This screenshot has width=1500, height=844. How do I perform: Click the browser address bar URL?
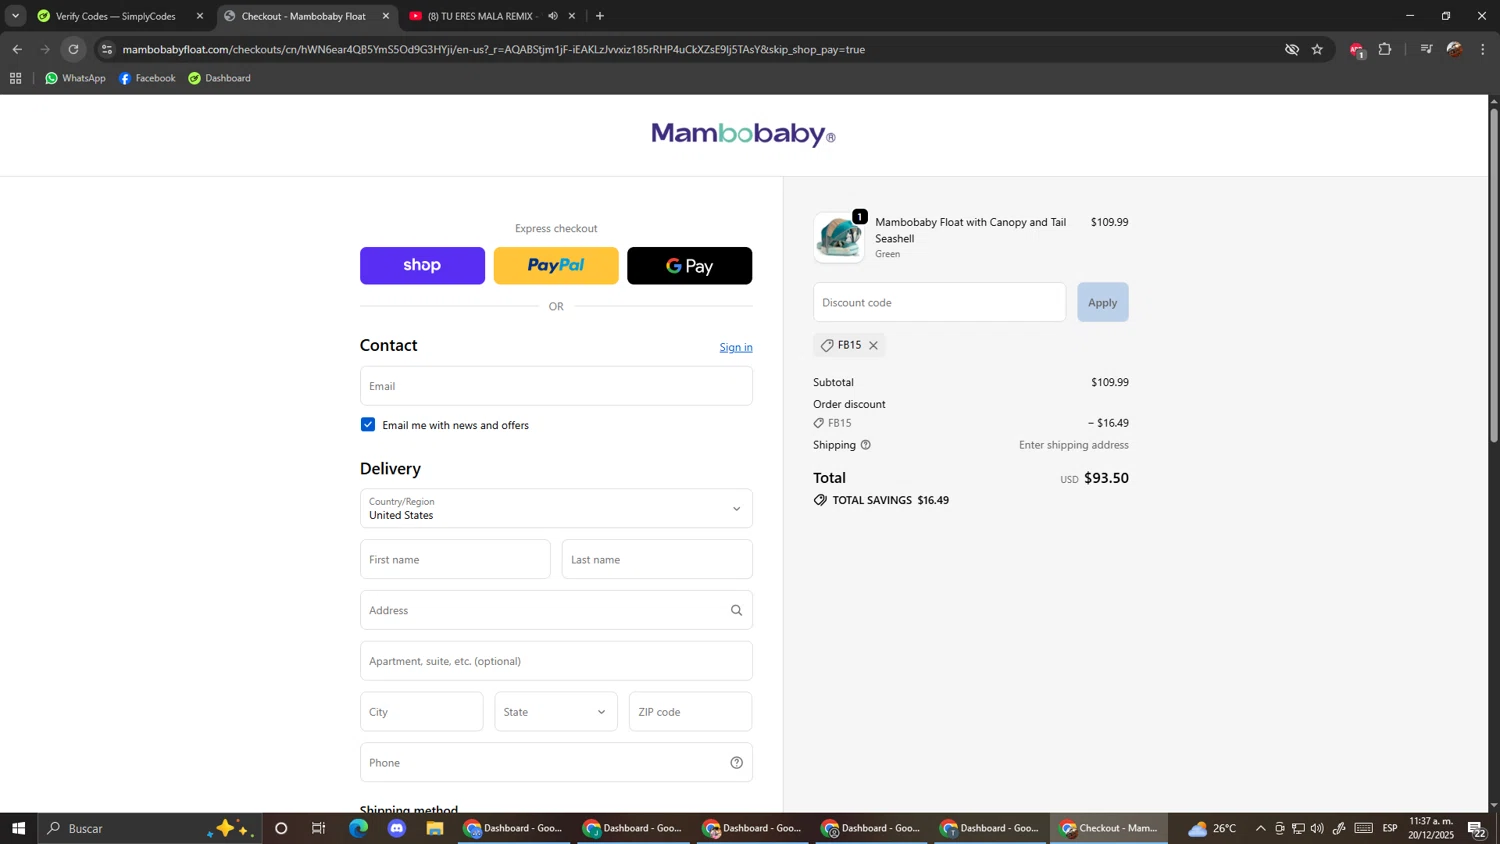click(493, 49)
